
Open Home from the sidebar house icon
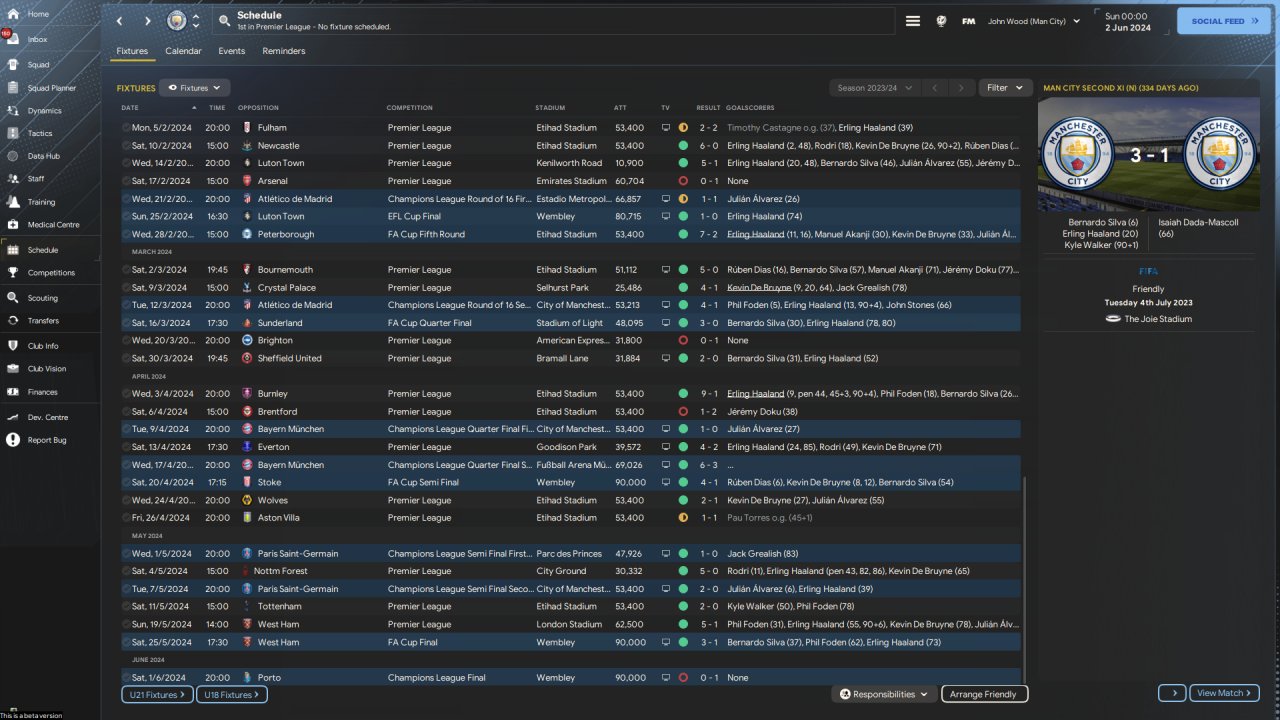13,14
